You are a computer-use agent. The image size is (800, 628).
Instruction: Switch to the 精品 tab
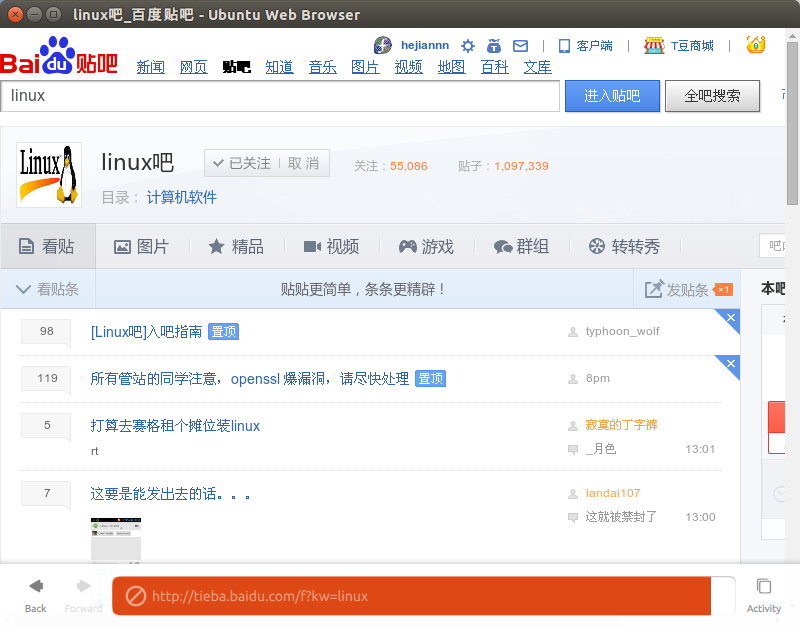point(236,247)
